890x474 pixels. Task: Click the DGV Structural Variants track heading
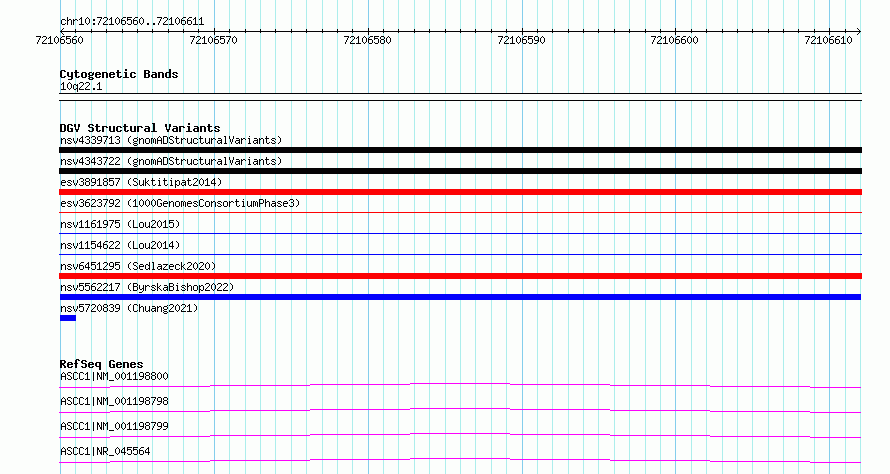[x=140, y=128]
